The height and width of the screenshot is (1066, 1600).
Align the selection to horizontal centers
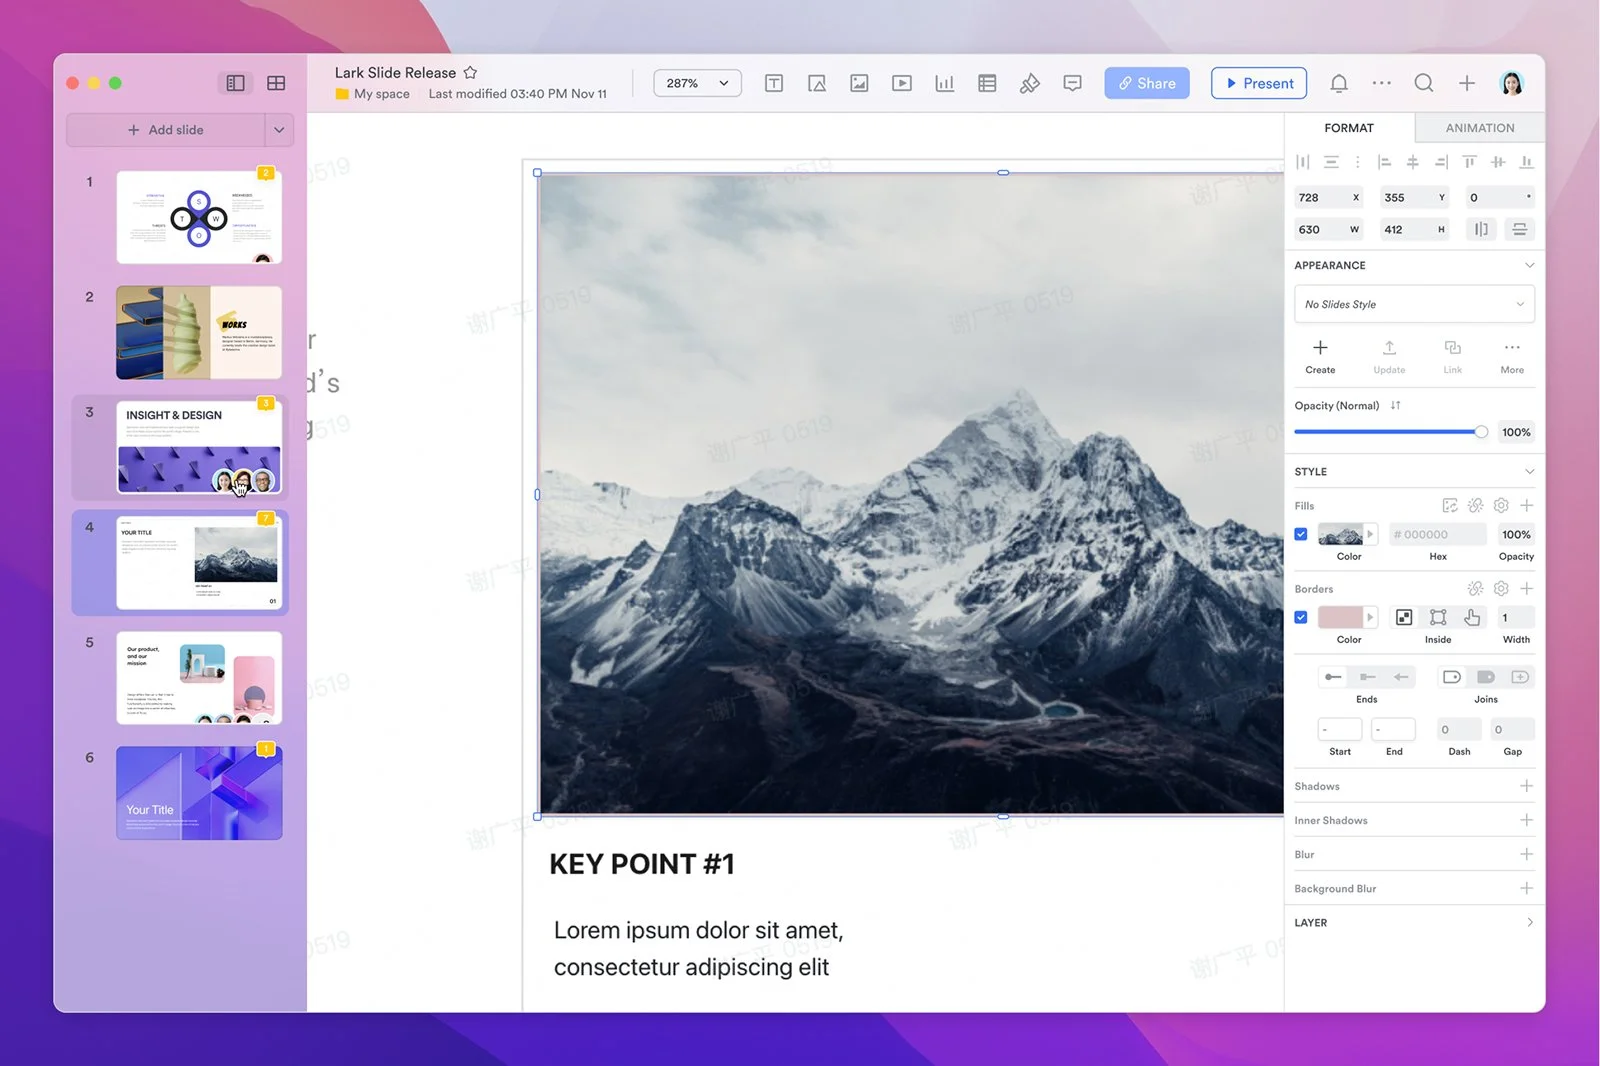point(1413,162)
